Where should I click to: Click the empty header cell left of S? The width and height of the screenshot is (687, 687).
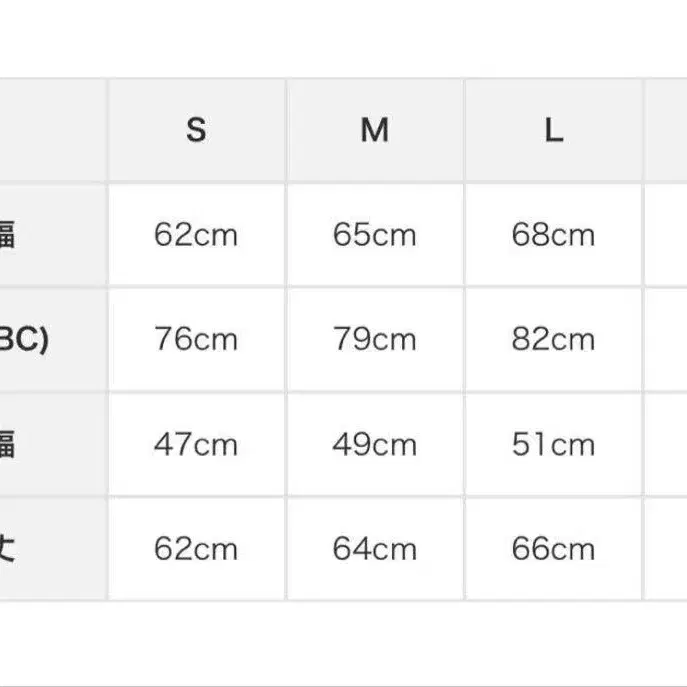[x=52, y=130]
